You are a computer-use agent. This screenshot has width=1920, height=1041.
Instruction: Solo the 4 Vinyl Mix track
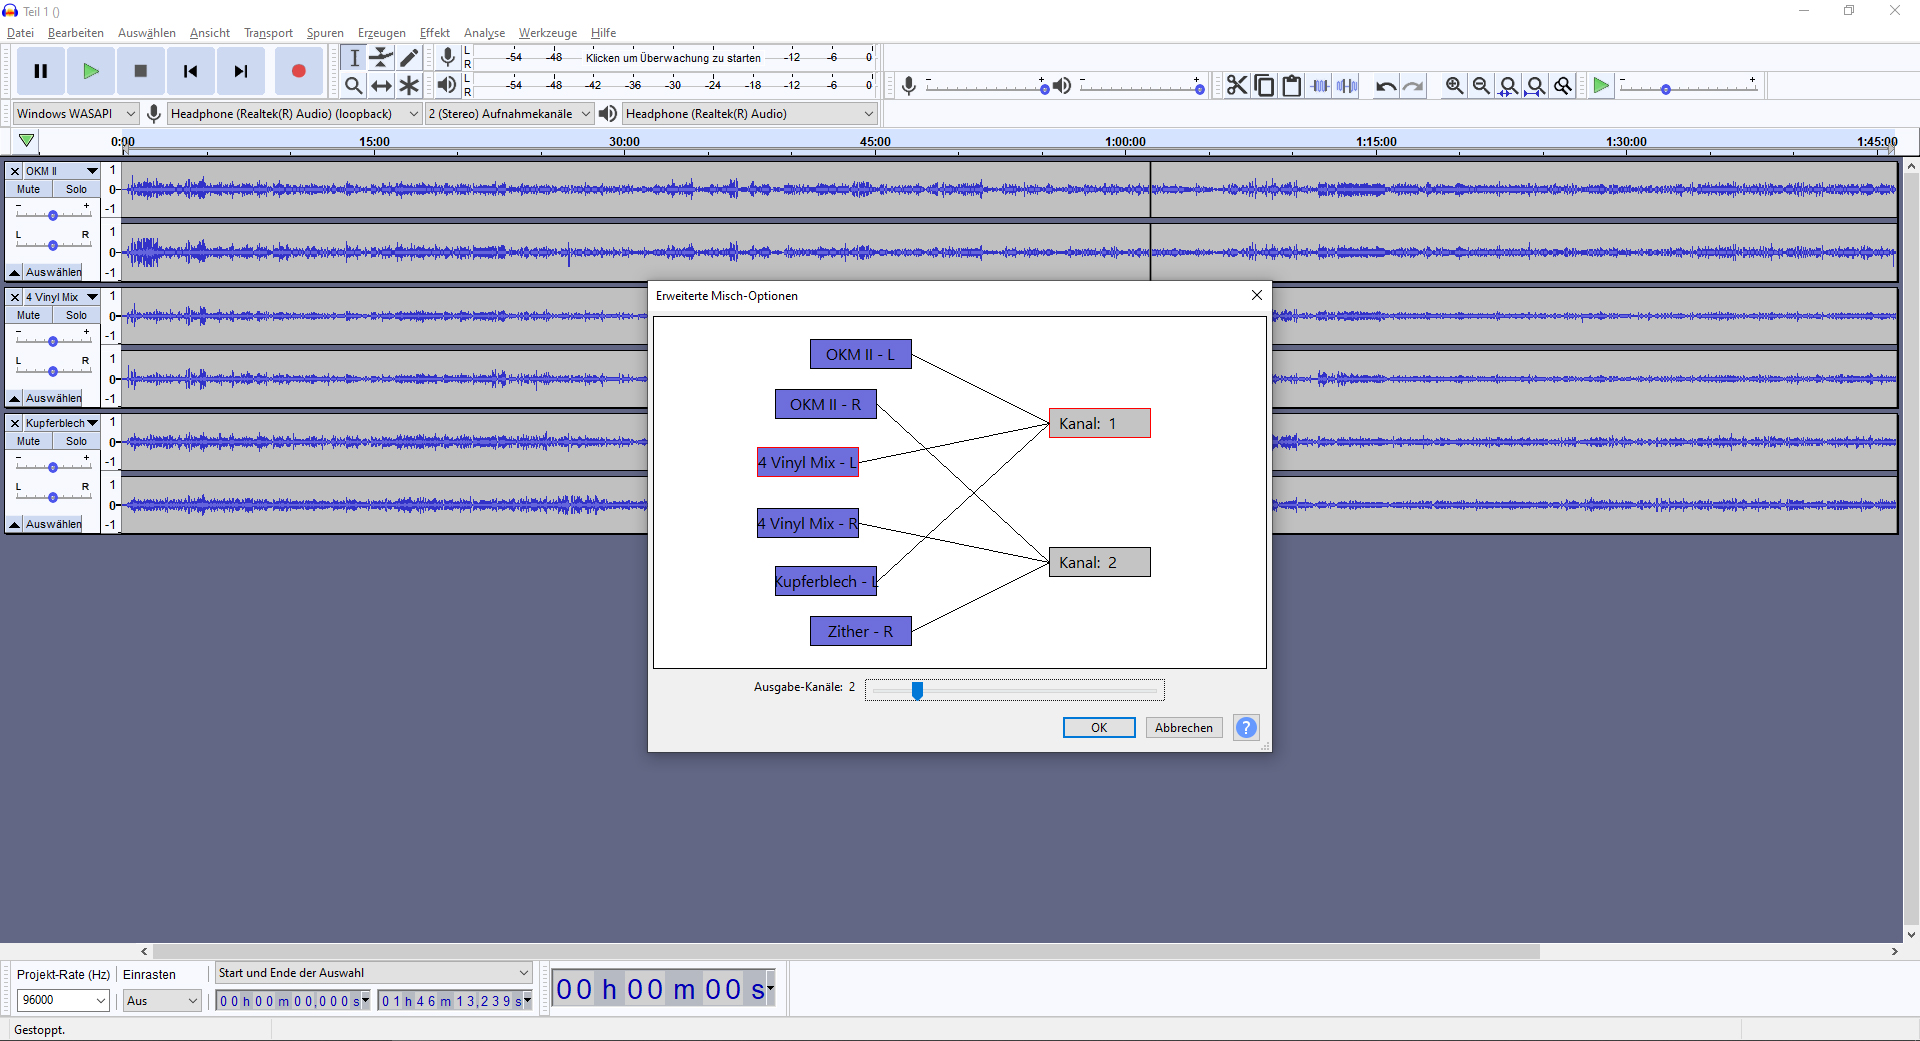tap(77, 315)
